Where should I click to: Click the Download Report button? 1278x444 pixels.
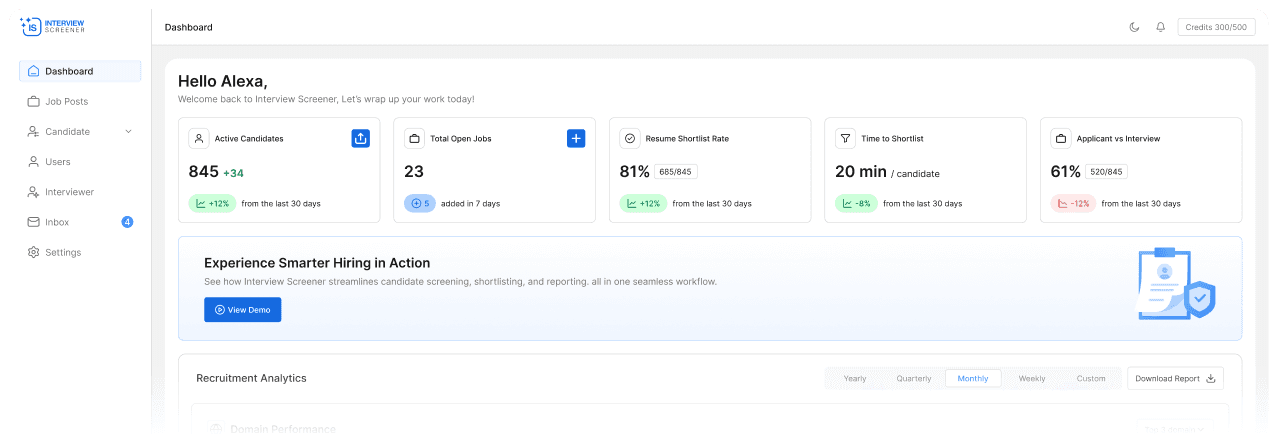click(x=1175, y=378)
